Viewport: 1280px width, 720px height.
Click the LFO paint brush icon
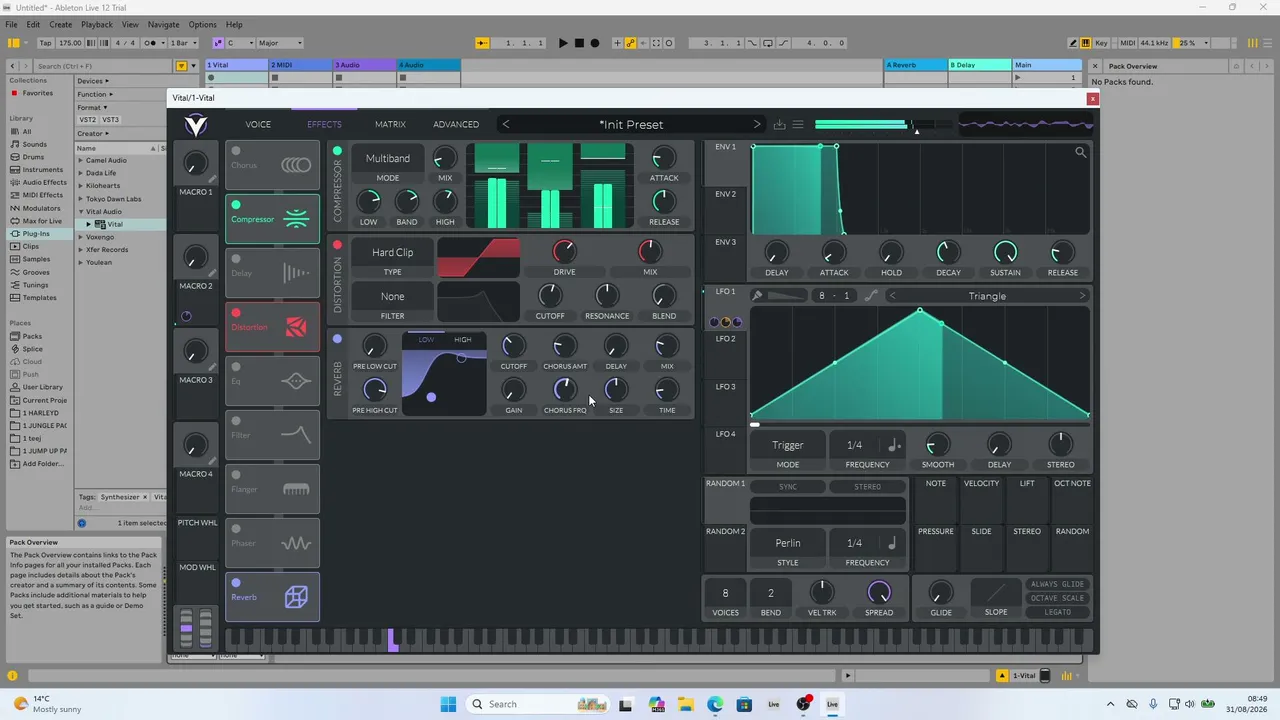(757, 295)
